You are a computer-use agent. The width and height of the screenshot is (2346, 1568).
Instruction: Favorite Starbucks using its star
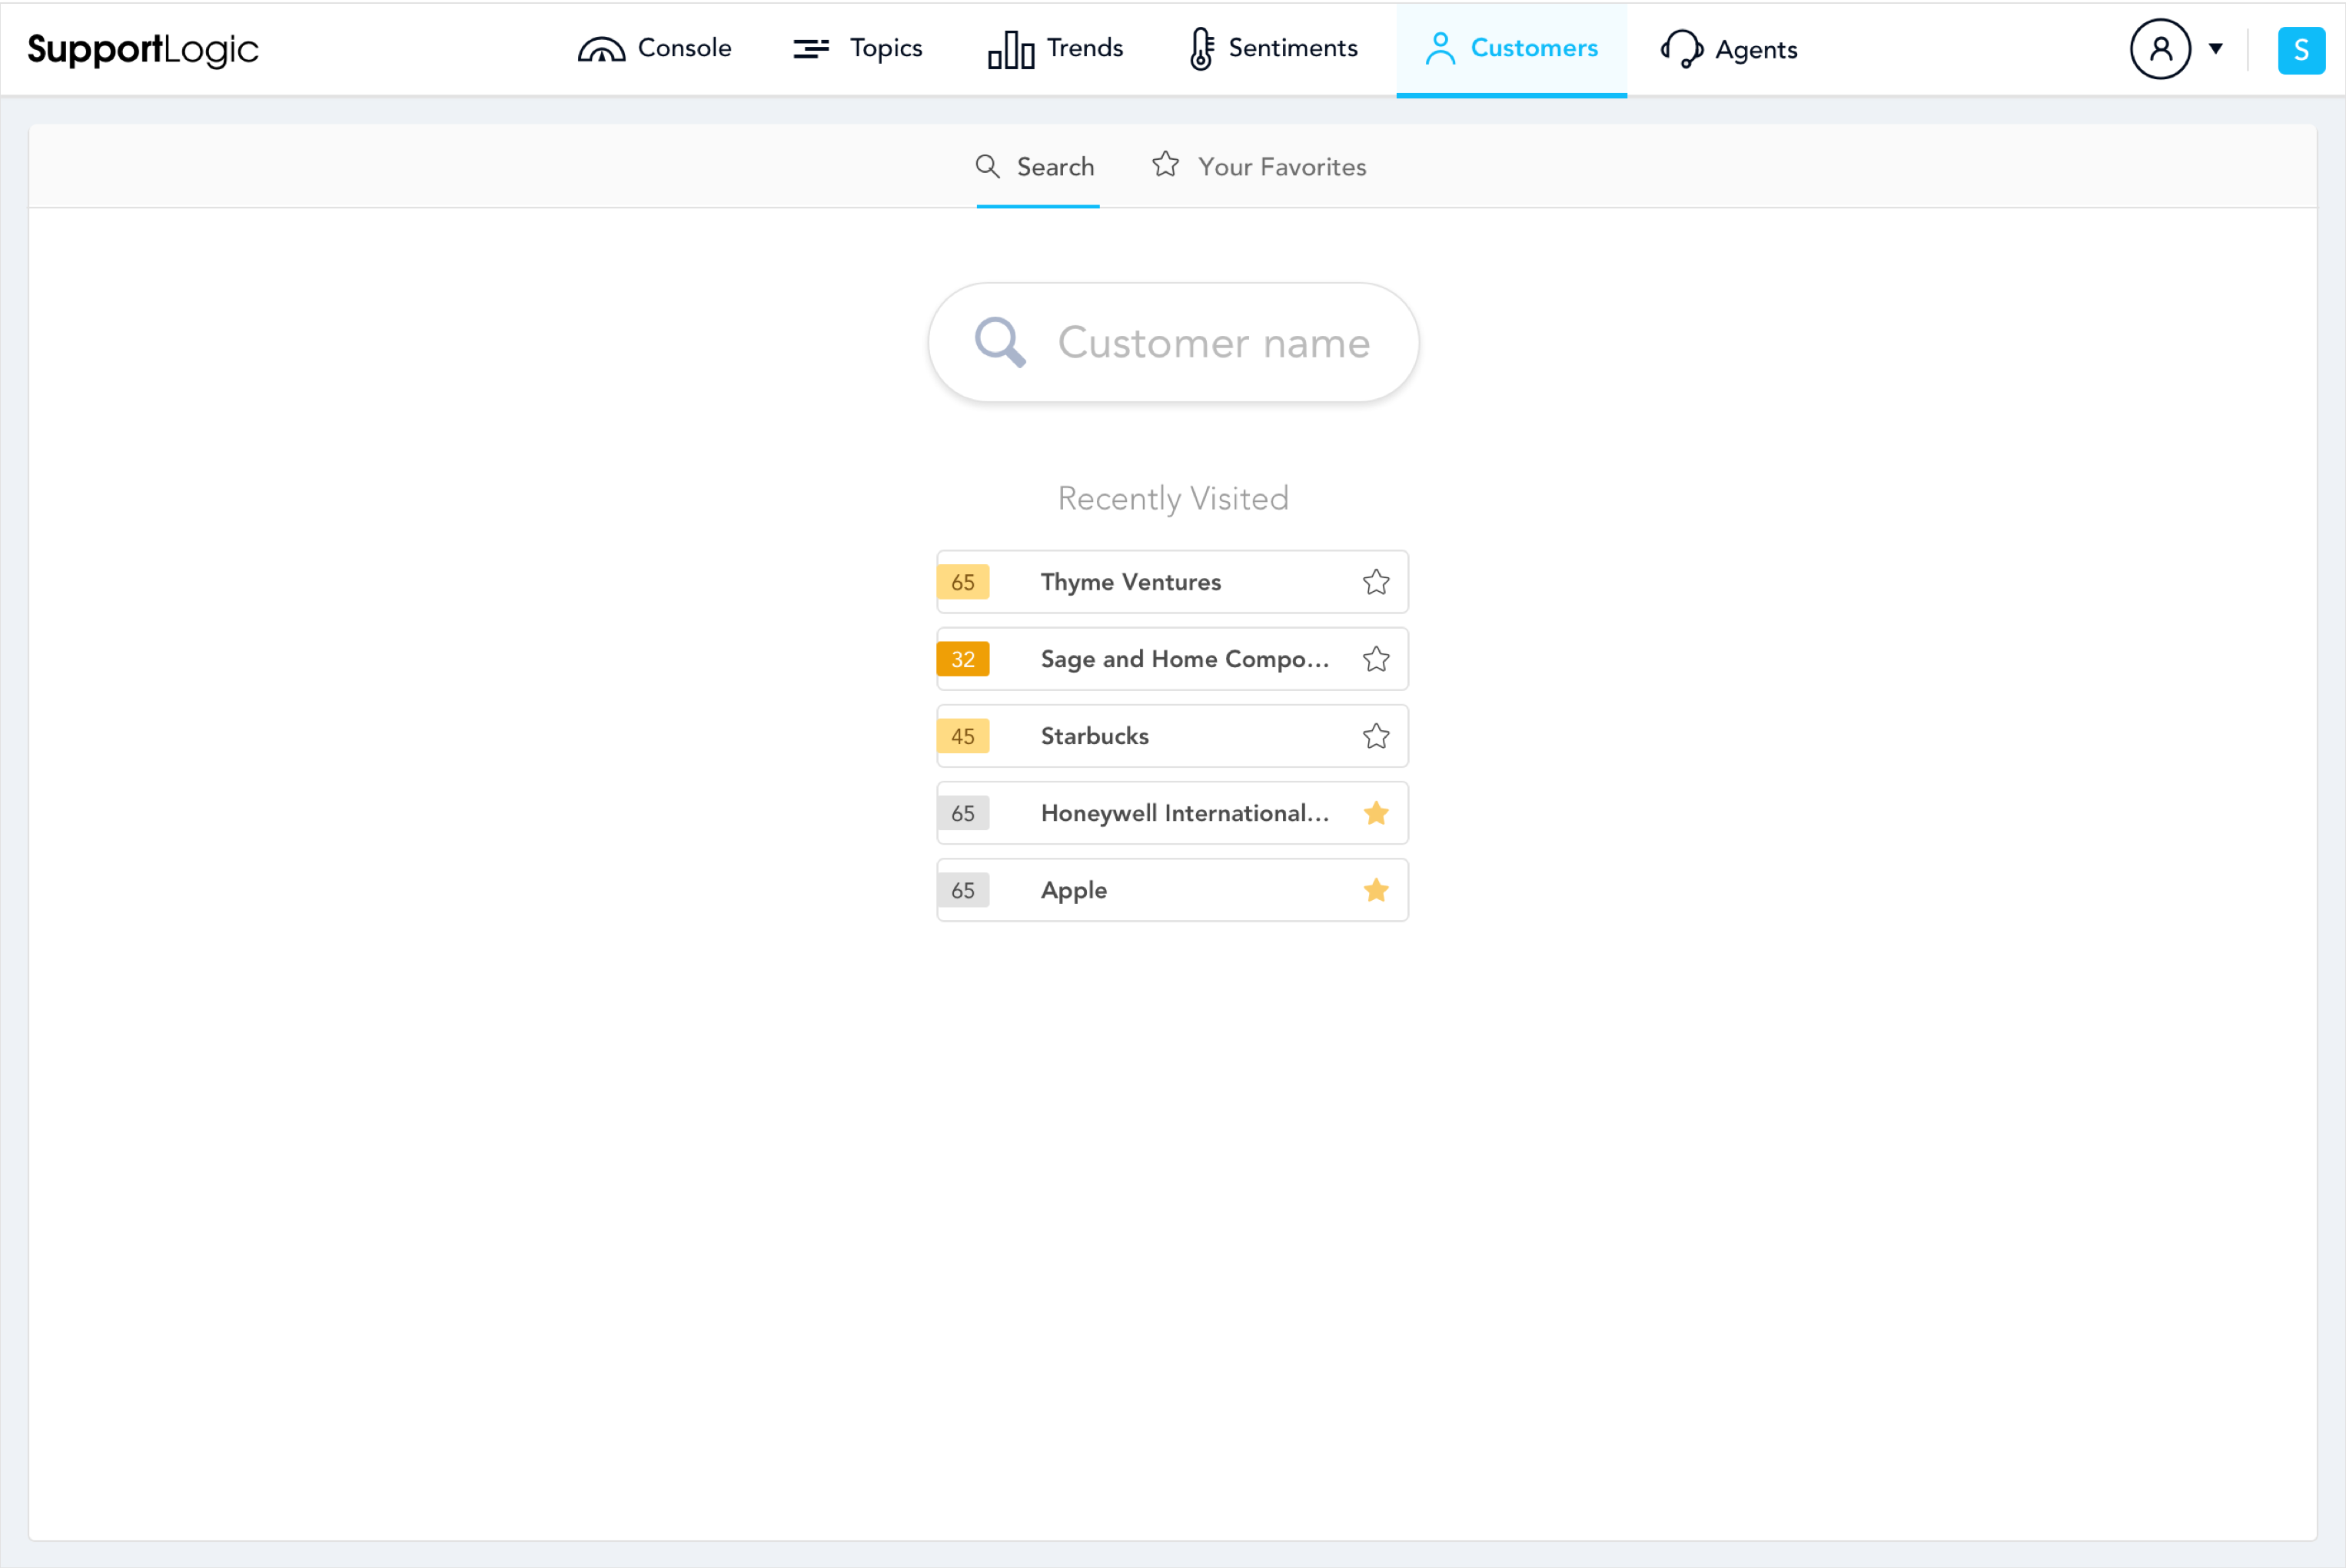tap(1376, 736)
